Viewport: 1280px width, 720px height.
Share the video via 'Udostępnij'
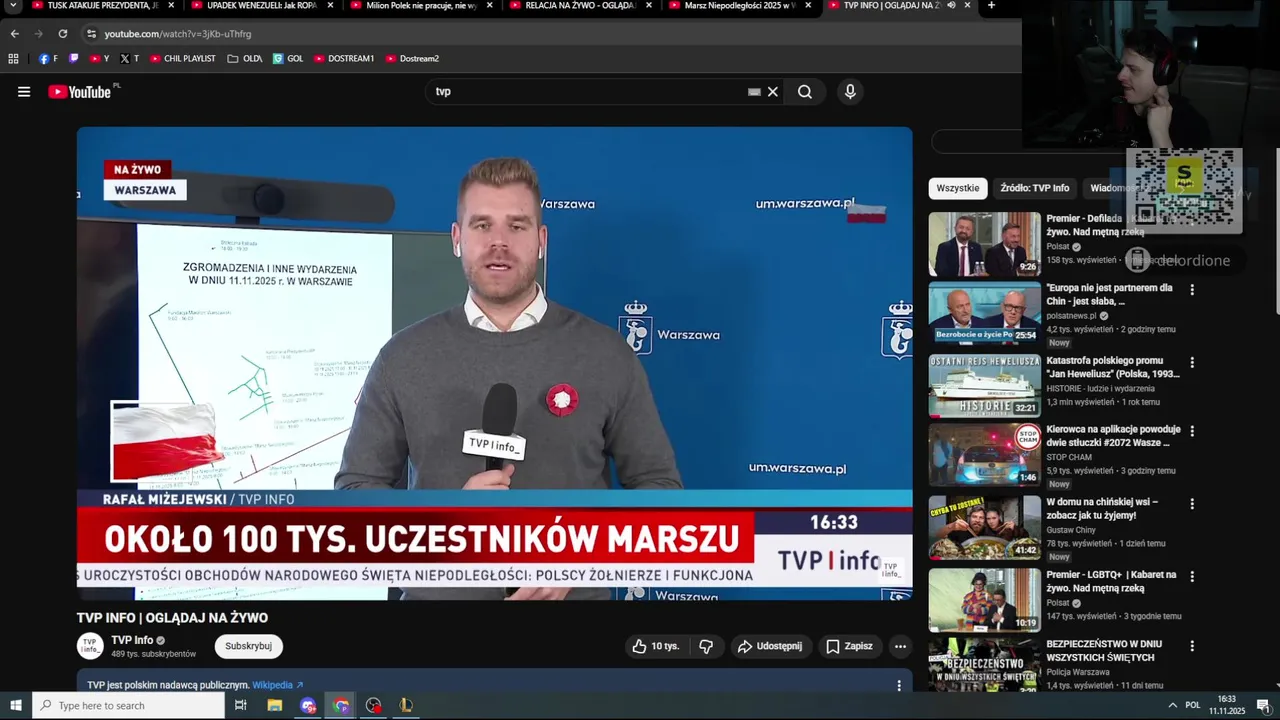click(770, 646)
